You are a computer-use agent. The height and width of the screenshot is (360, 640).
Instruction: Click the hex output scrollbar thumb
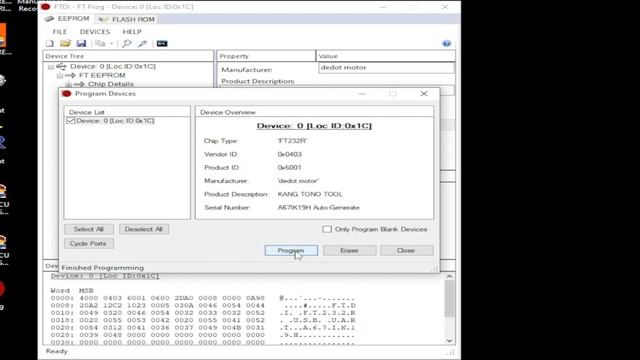coord(449,298)
